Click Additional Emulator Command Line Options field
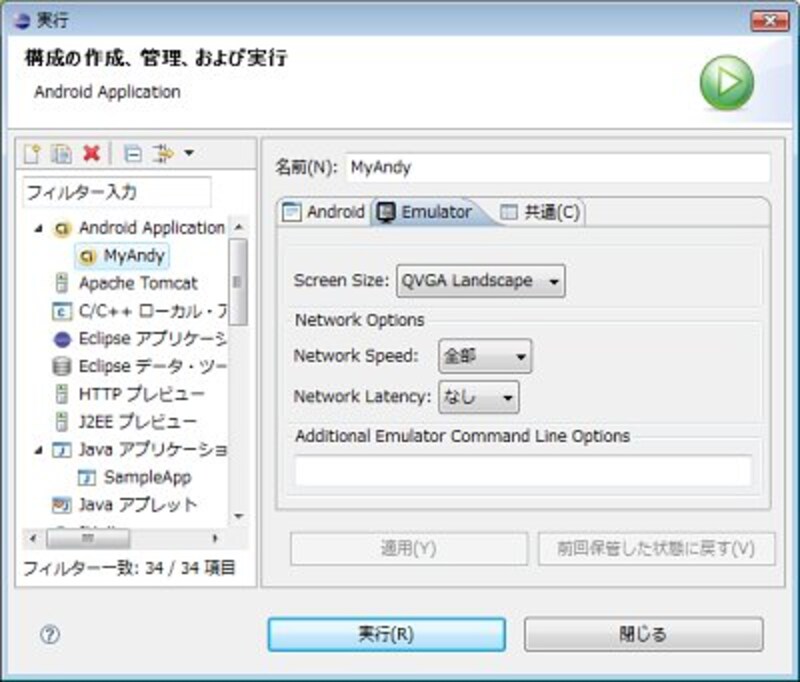The height and width of the screenshot is (682, 800). 523,471
